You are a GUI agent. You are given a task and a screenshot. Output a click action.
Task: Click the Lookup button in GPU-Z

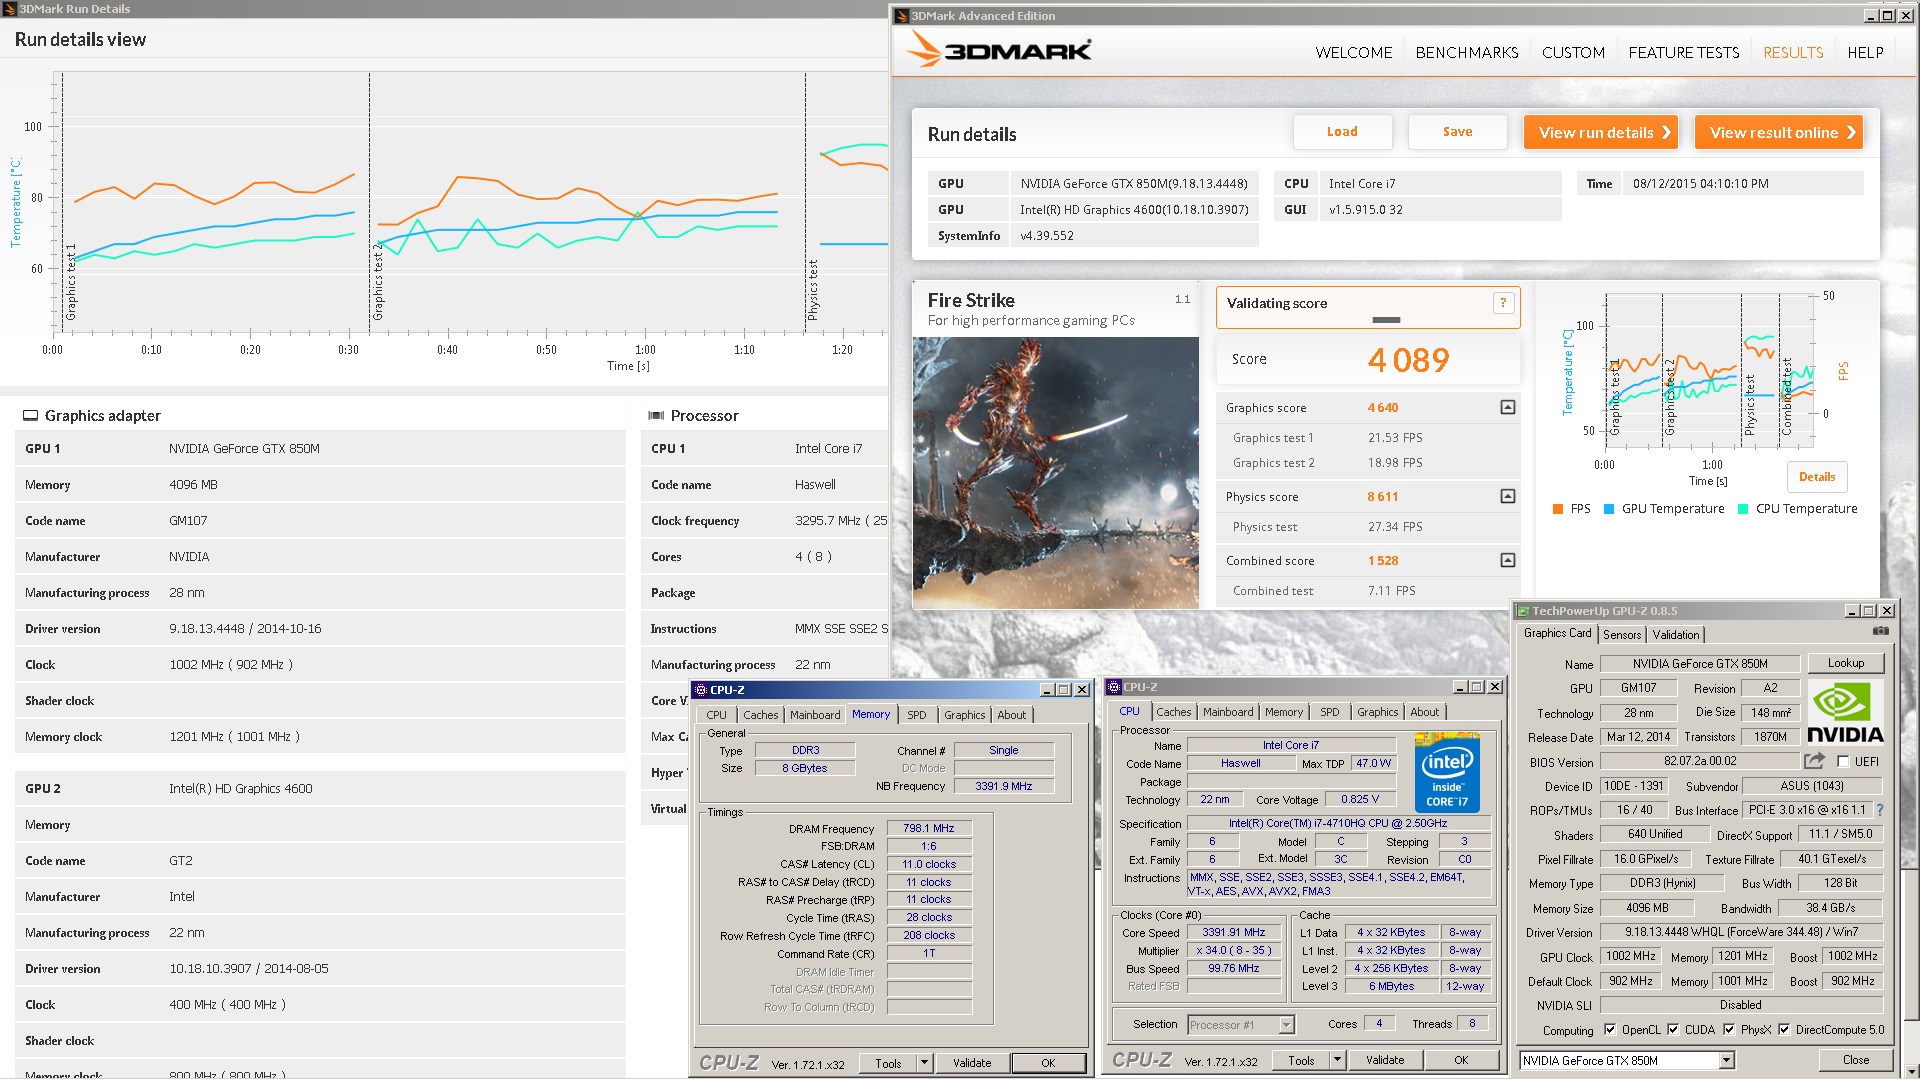[1845, 663]
